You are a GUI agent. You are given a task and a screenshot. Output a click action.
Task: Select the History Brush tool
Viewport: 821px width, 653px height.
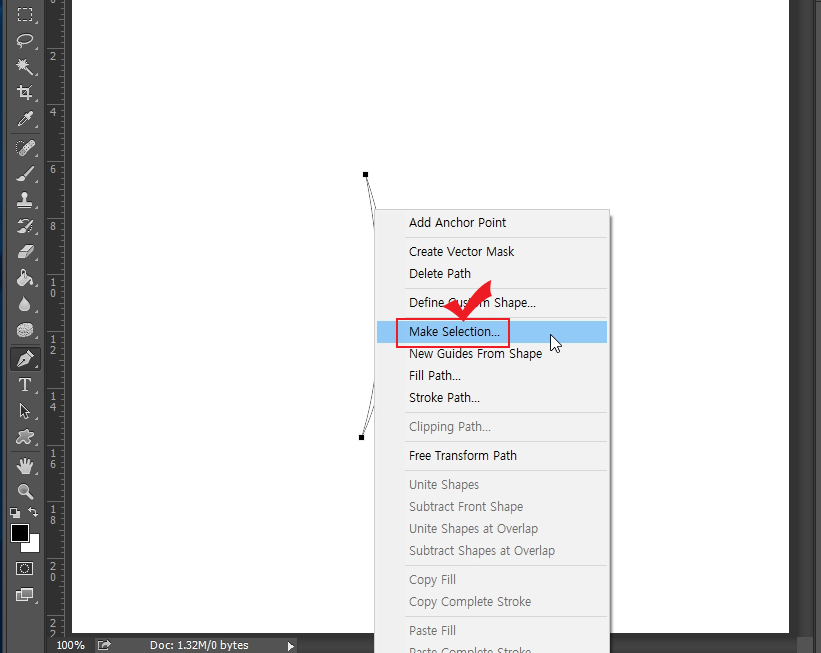coord(25,226)
